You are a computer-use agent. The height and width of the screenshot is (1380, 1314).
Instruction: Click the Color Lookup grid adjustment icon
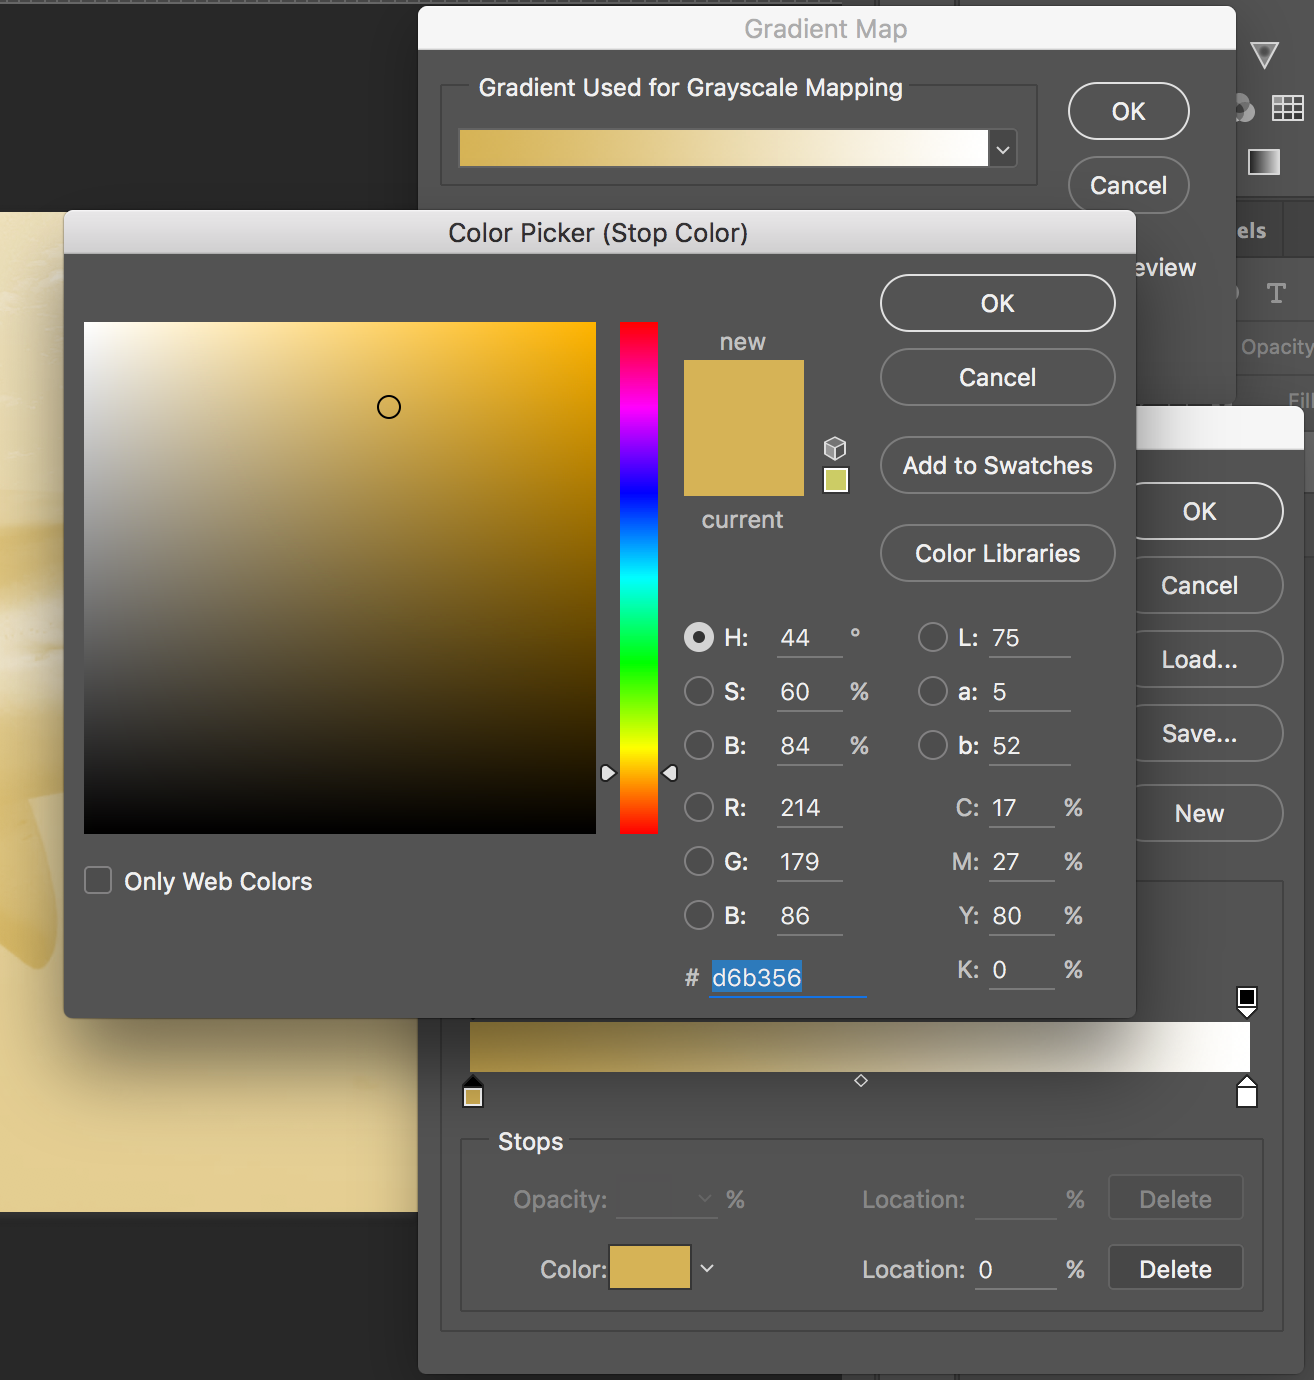pos(1287,108)
